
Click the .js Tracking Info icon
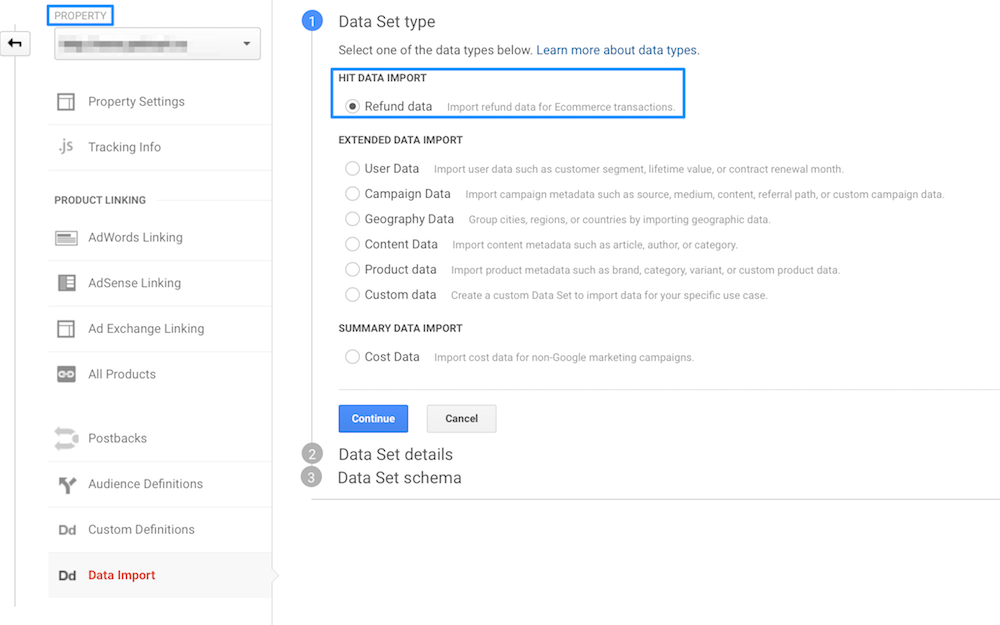(x=66, y=147)
